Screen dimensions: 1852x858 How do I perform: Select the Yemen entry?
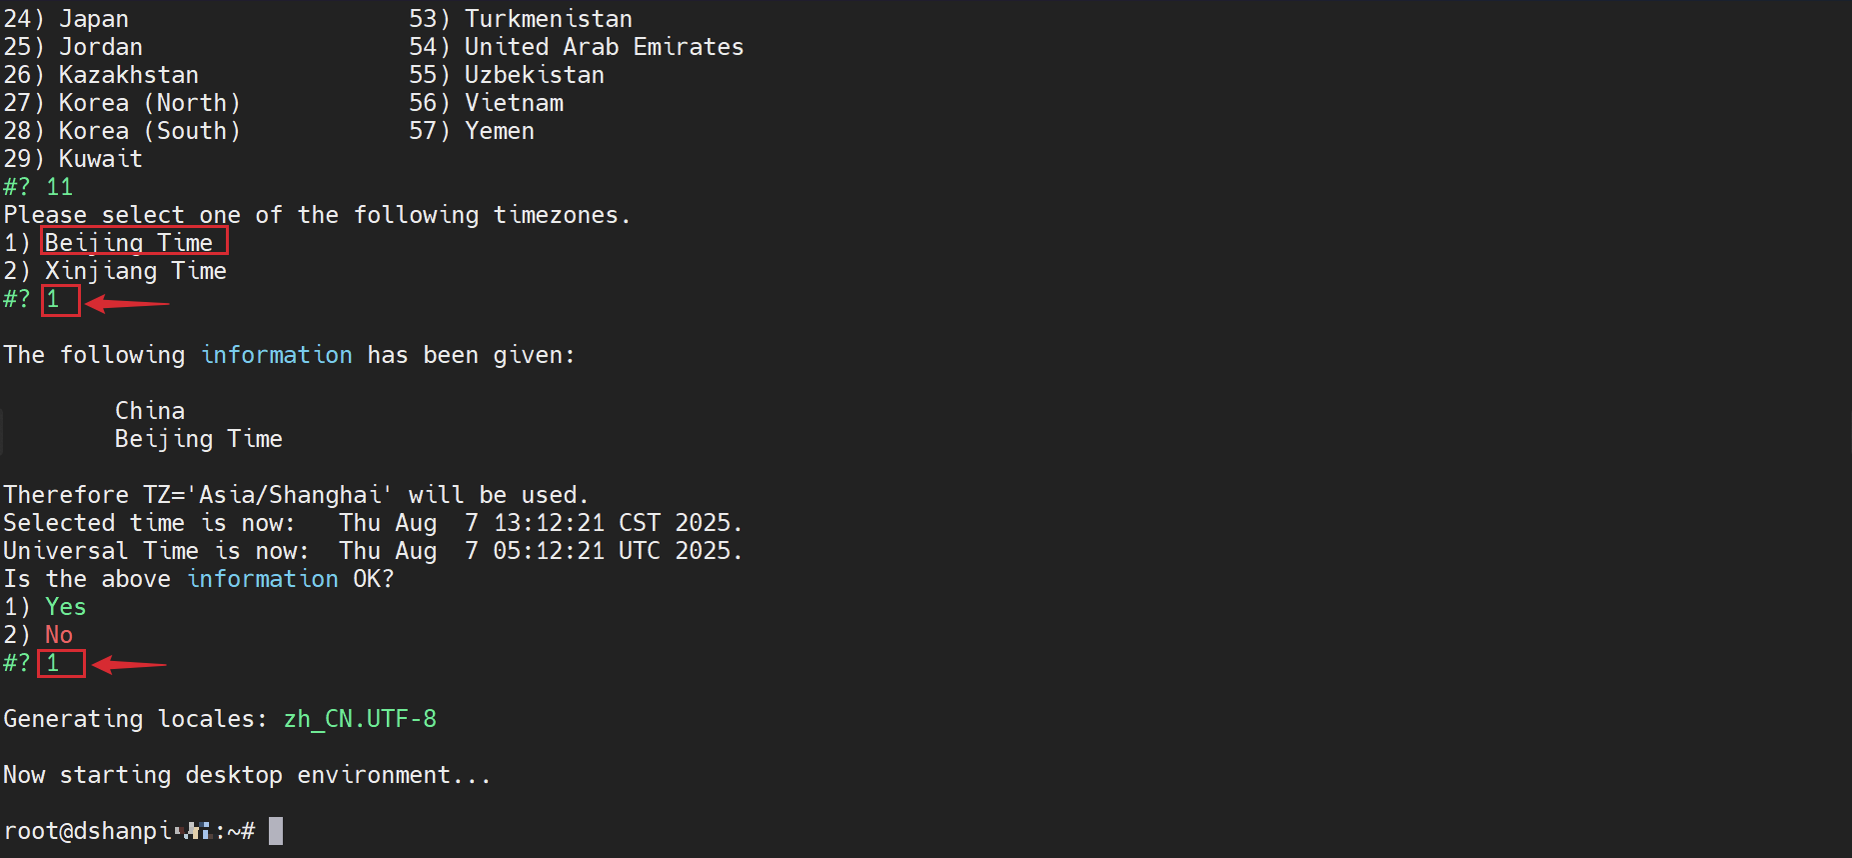(x=499, y=131)
